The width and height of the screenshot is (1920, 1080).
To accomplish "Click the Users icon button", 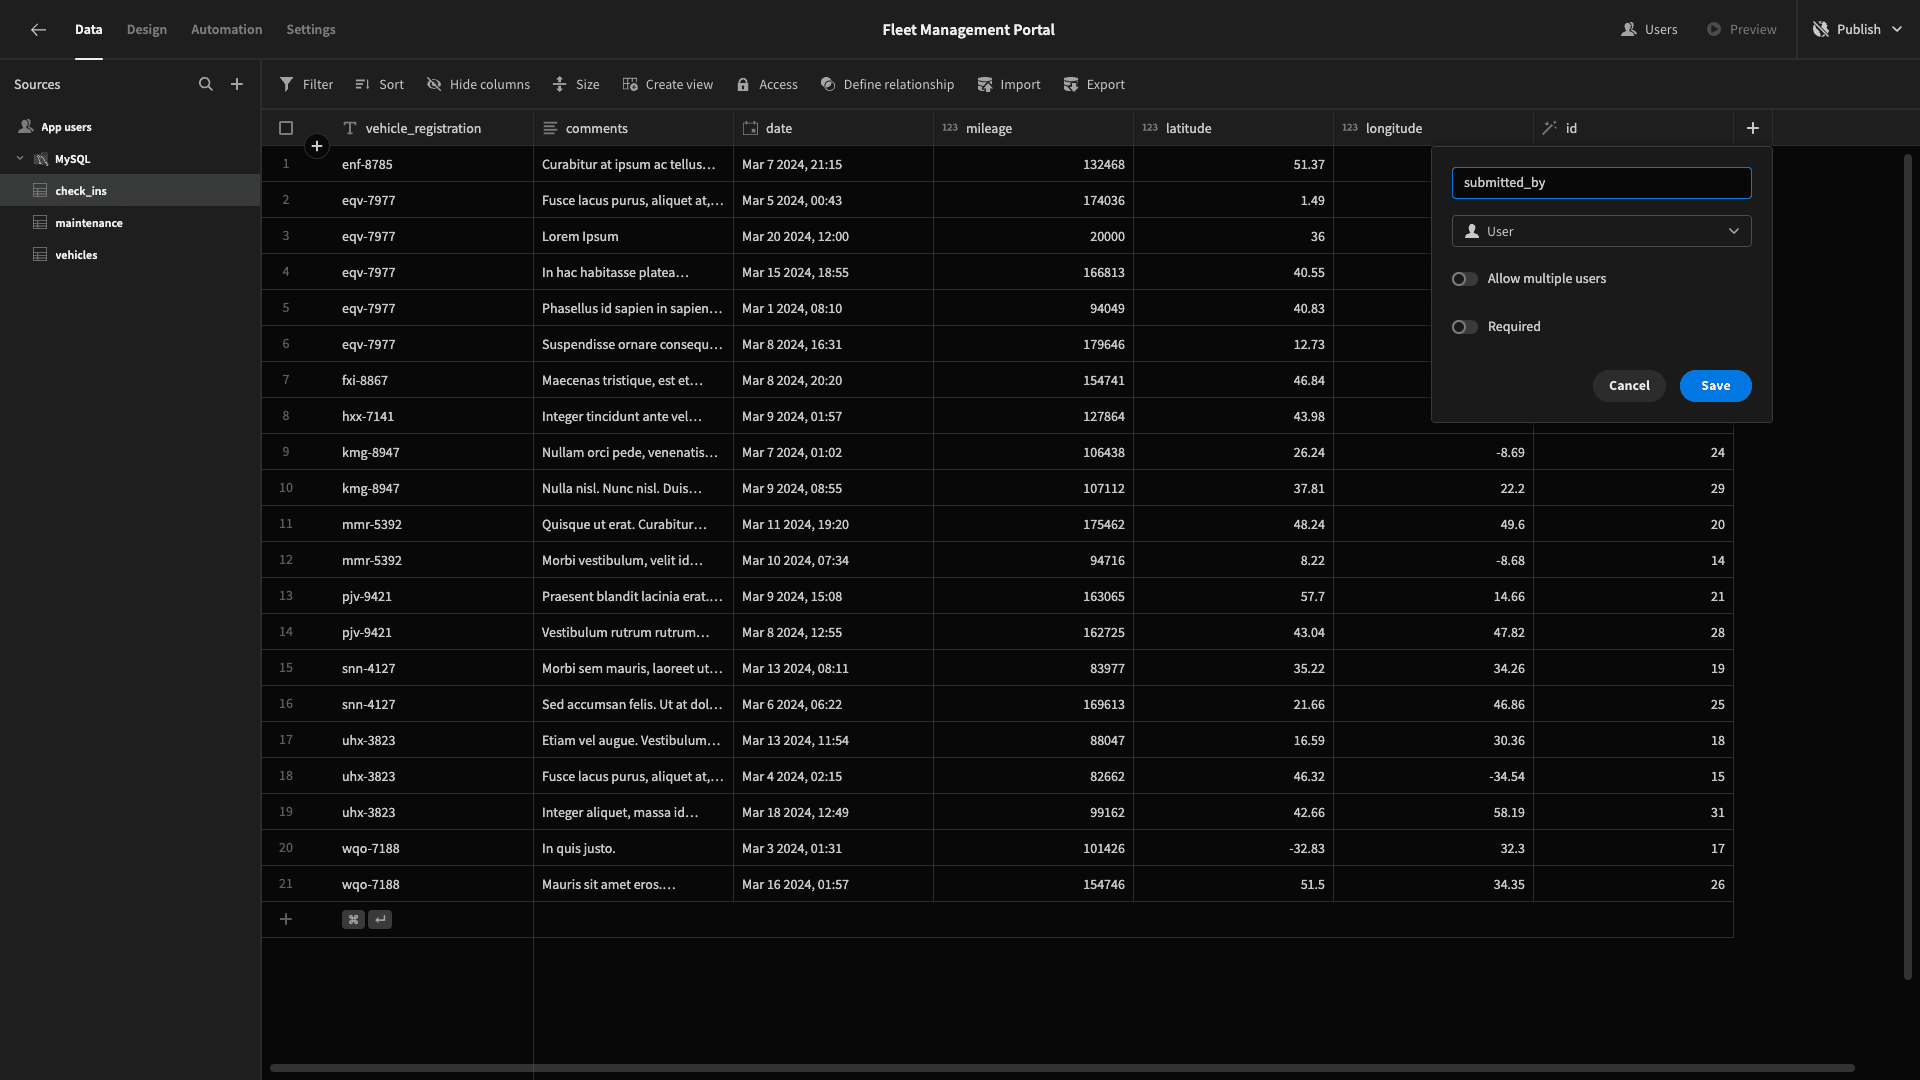I will point(1649,30).
